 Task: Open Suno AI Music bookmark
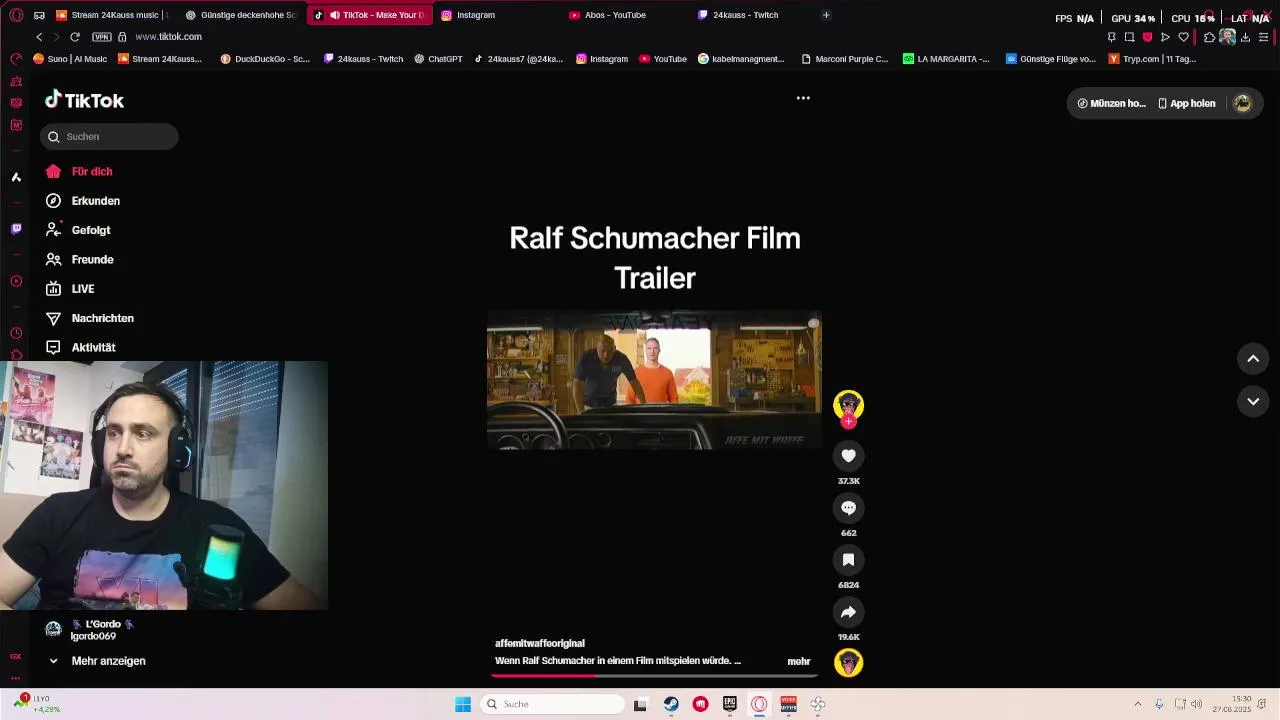tap(70, 59)
